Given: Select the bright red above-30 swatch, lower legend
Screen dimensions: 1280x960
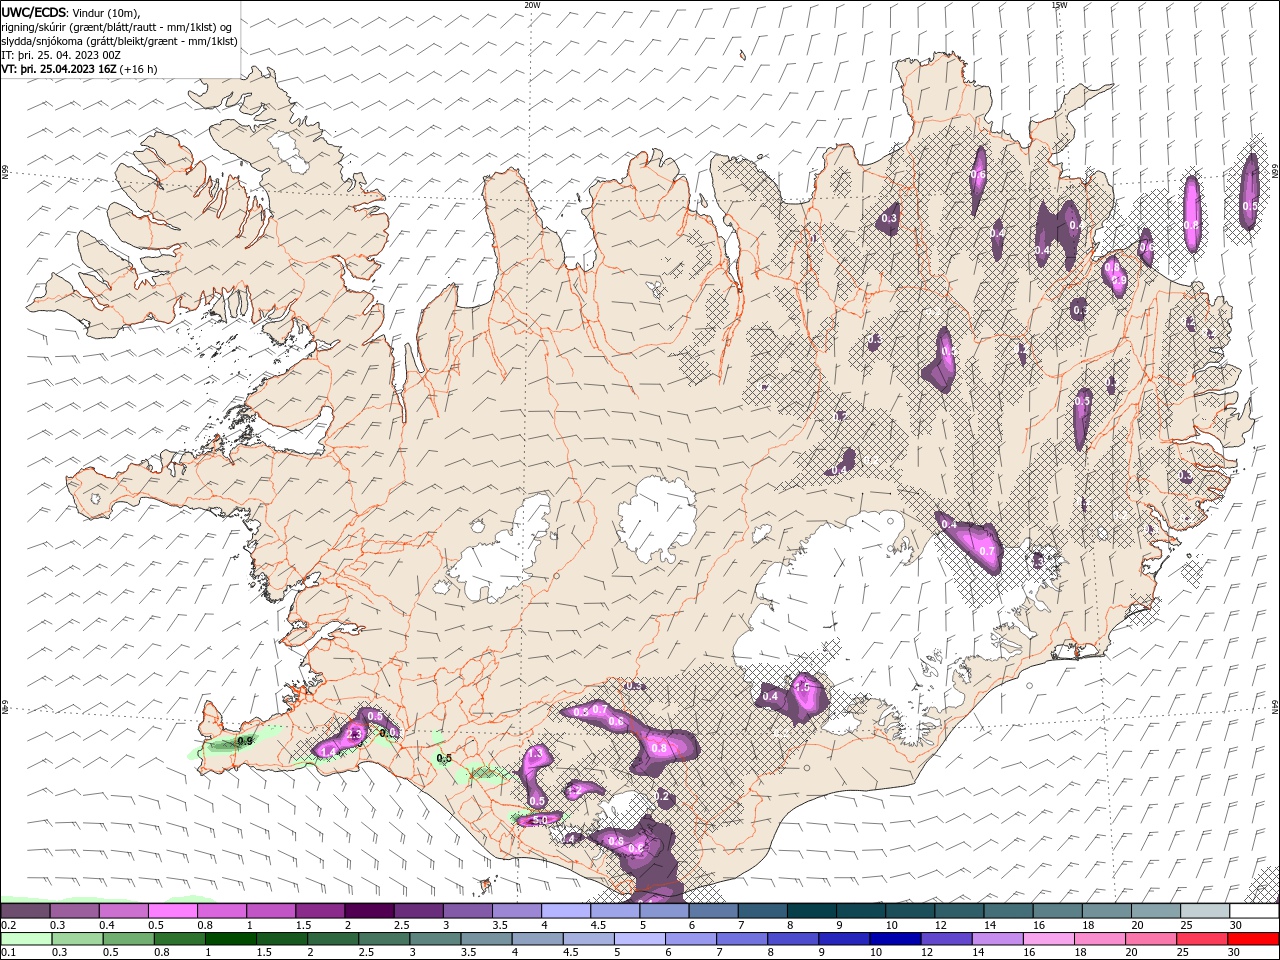Looking at the screenshot, I should point(1252,939).
